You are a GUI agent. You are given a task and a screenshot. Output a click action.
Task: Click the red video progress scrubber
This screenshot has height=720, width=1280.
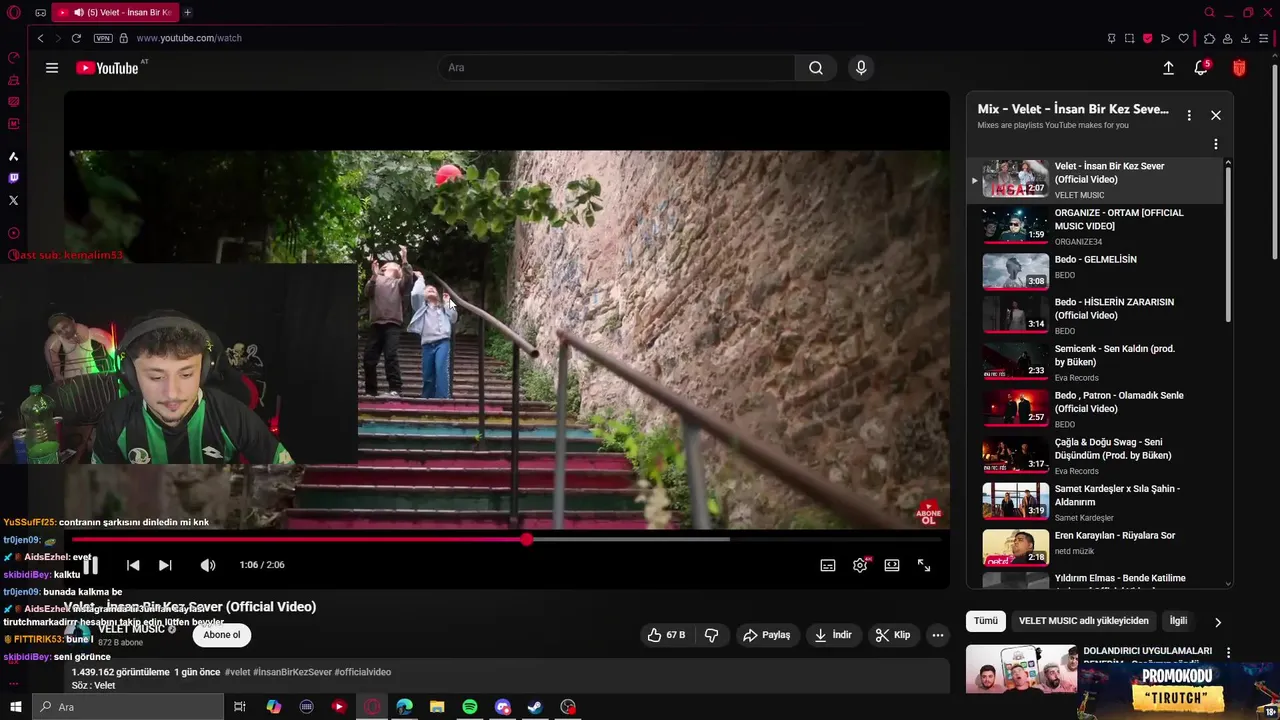(x=526, y=539)
